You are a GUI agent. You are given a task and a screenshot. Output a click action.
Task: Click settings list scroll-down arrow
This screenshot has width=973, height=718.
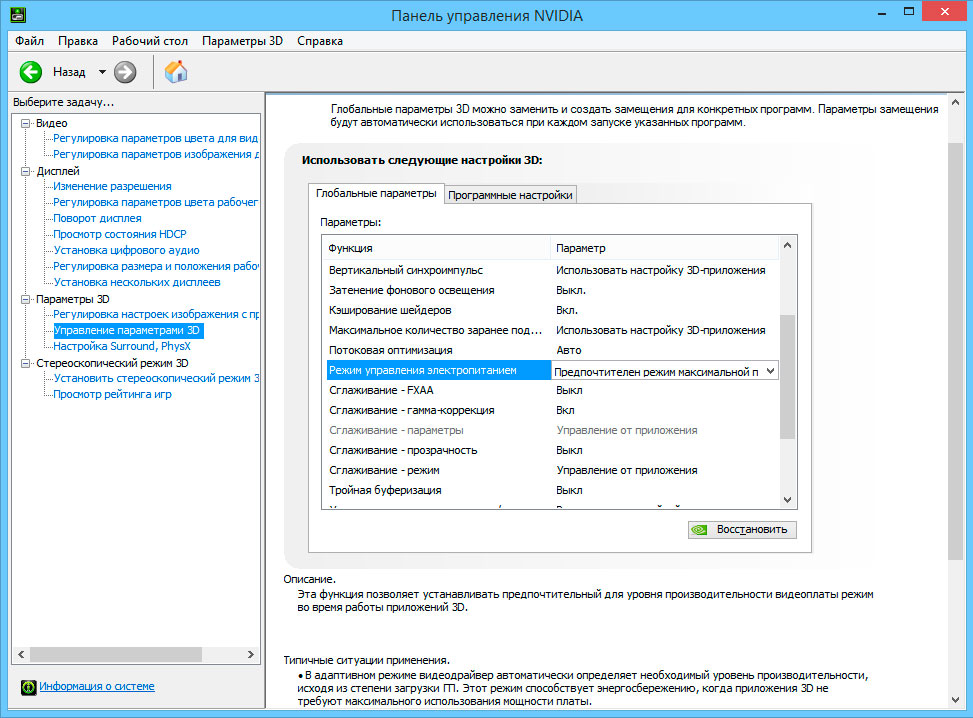787,500
